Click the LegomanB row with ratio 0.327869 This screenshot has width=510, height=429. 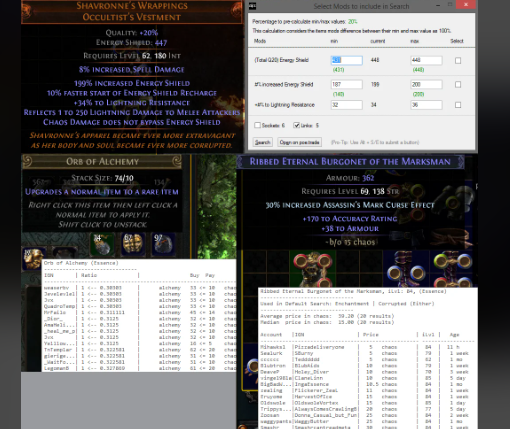click(140, 369)
